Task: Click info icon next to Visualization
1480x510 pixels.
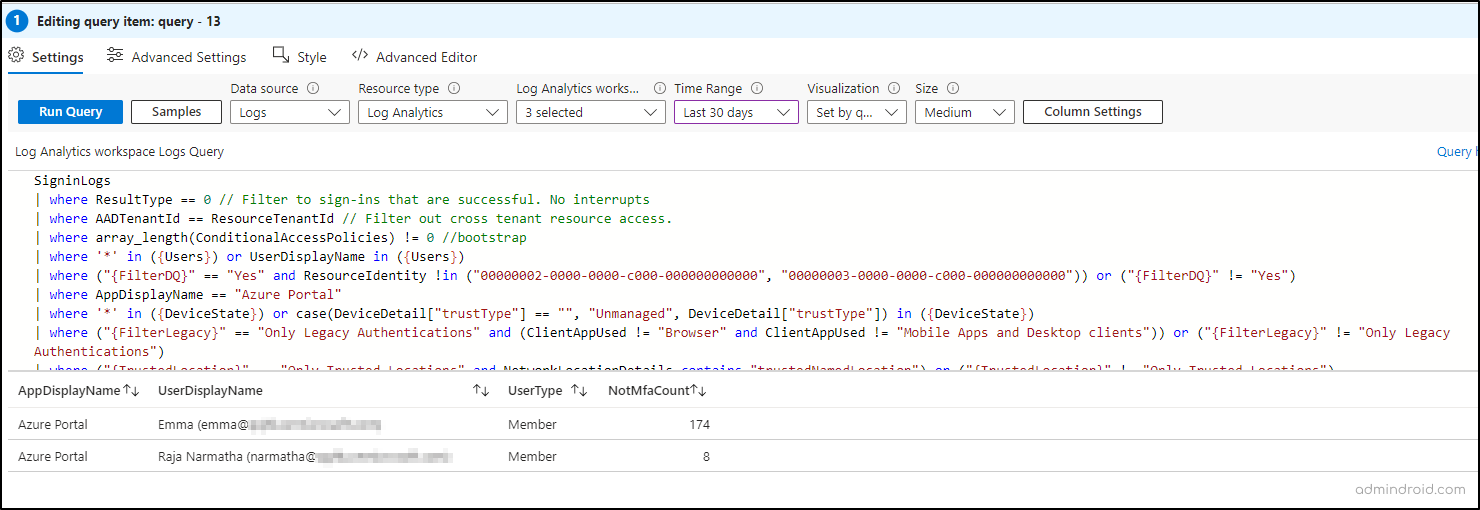Action: [894, 88]
